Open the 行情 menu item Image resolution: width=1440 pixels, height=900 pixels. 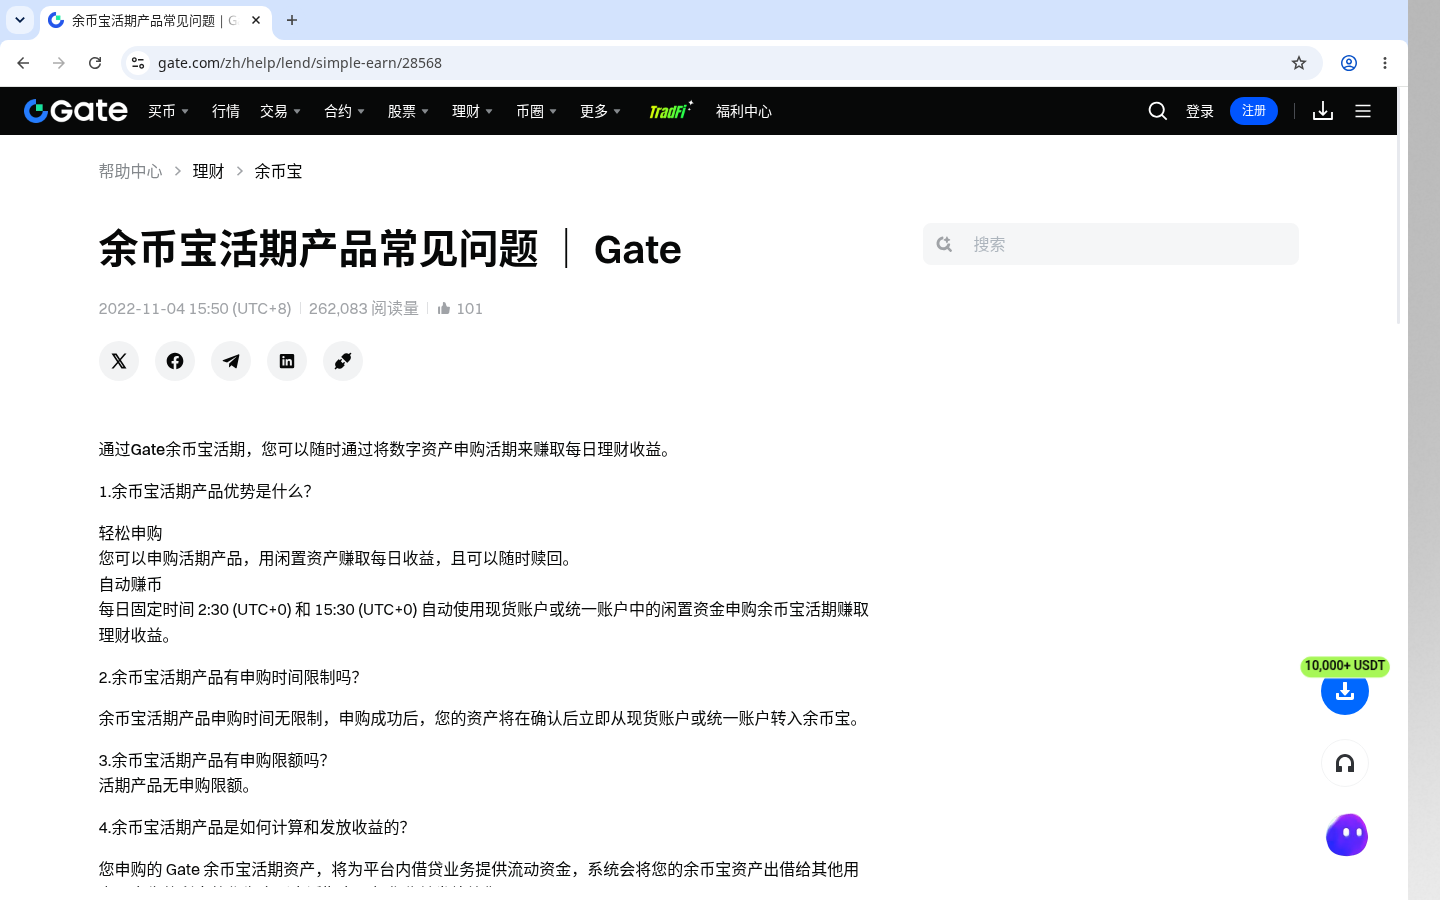click(x=226, y=111)
